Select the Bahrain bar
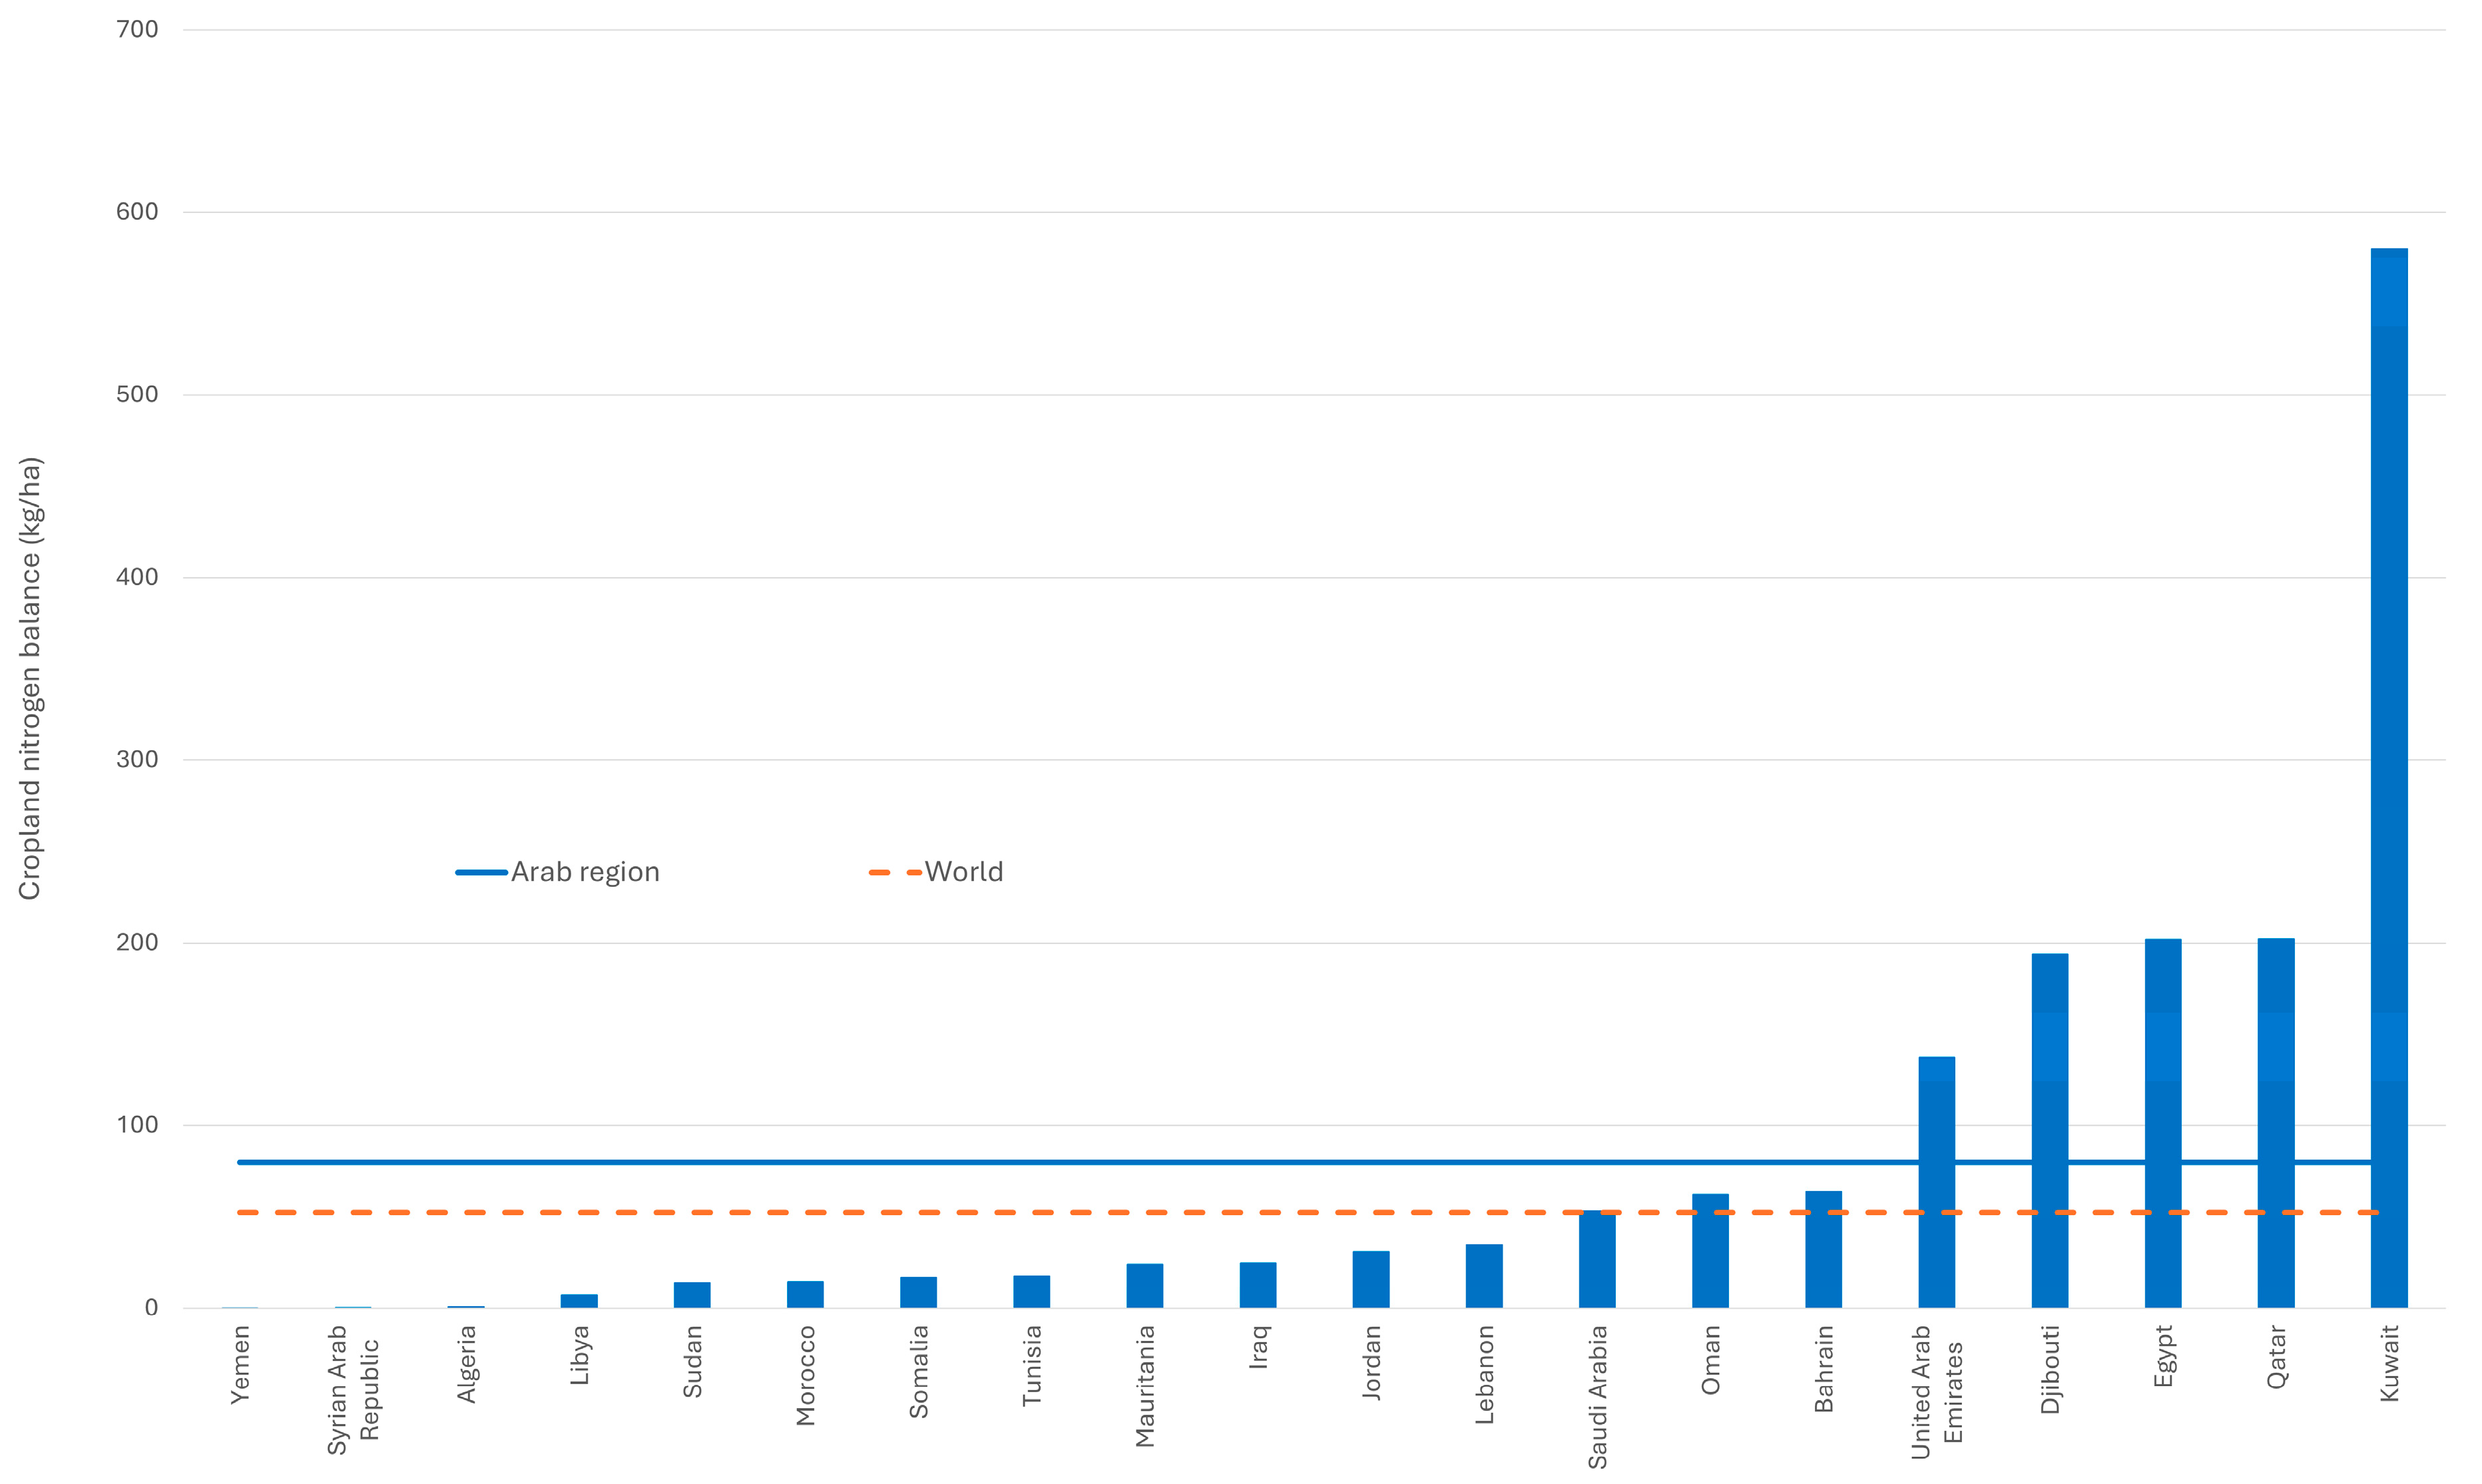The image size is (2482, 1484). pos(1823,1249)
